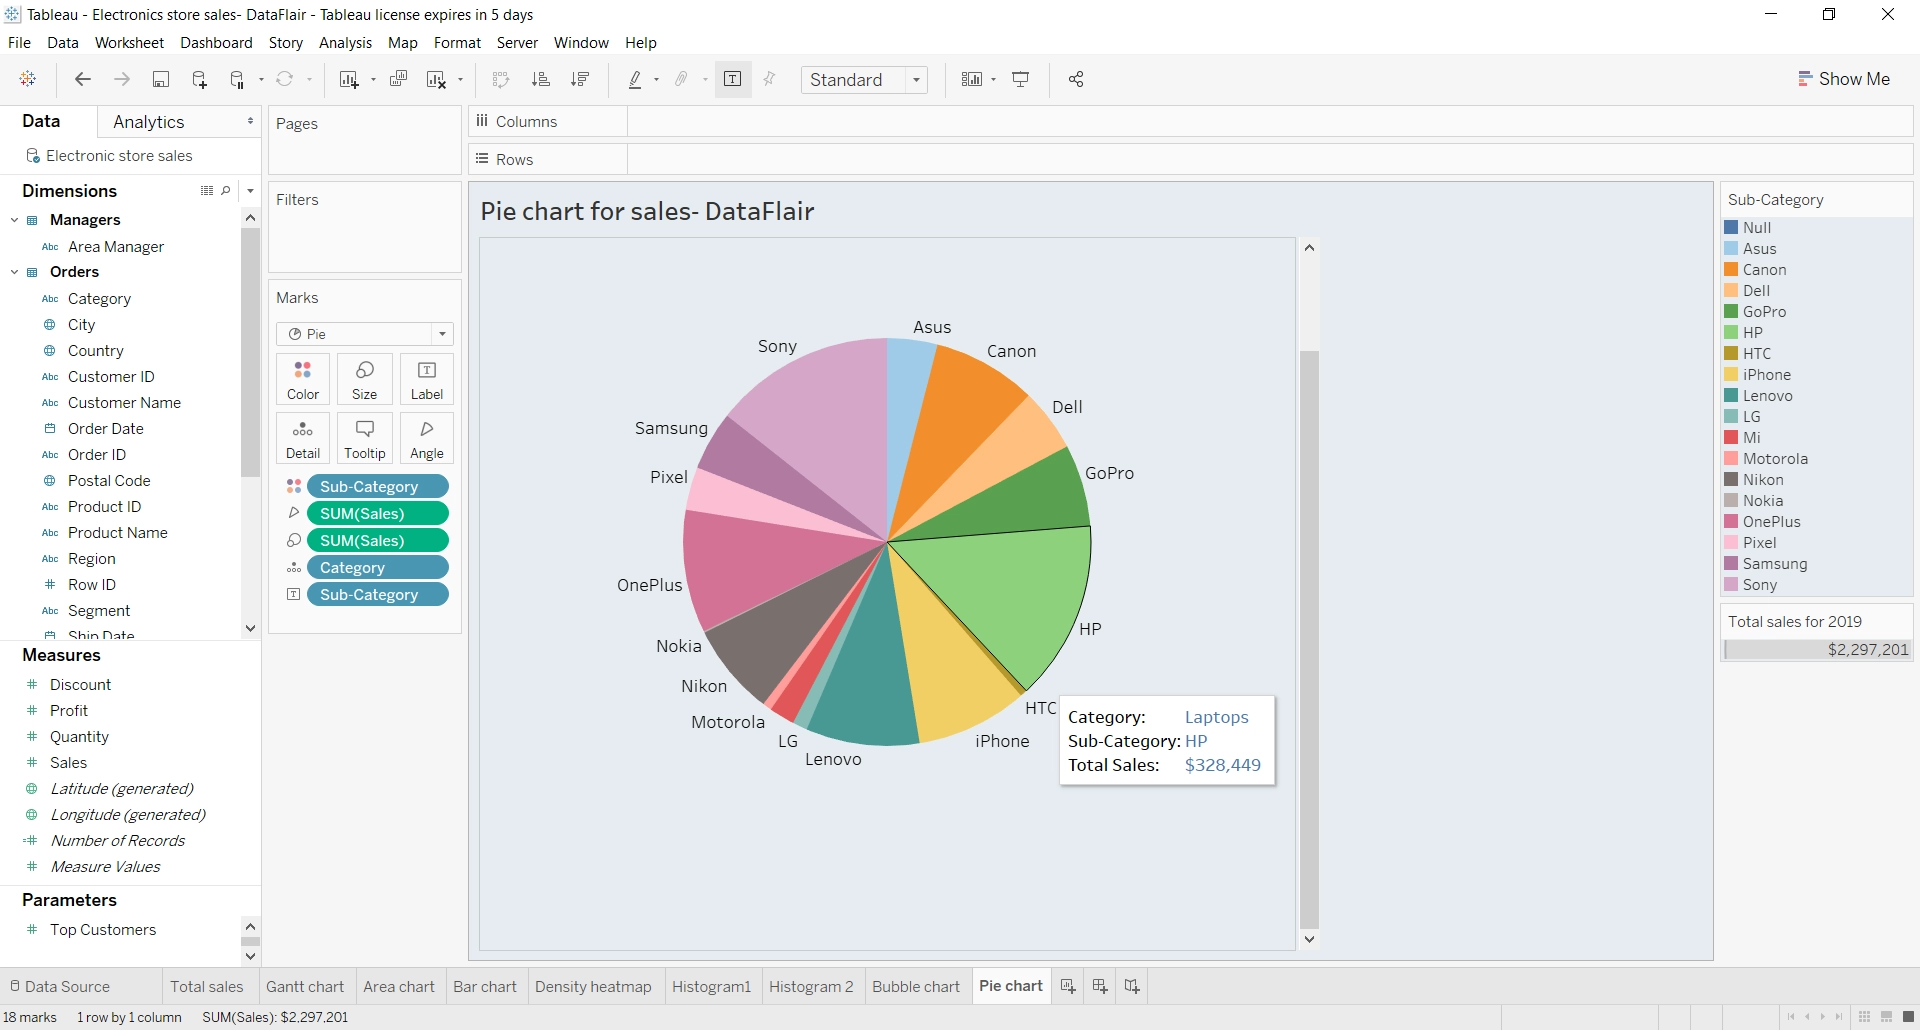Switch to the Bubble chart sheet tab
Screen dimensions: 1920x1030
[916, 986]
